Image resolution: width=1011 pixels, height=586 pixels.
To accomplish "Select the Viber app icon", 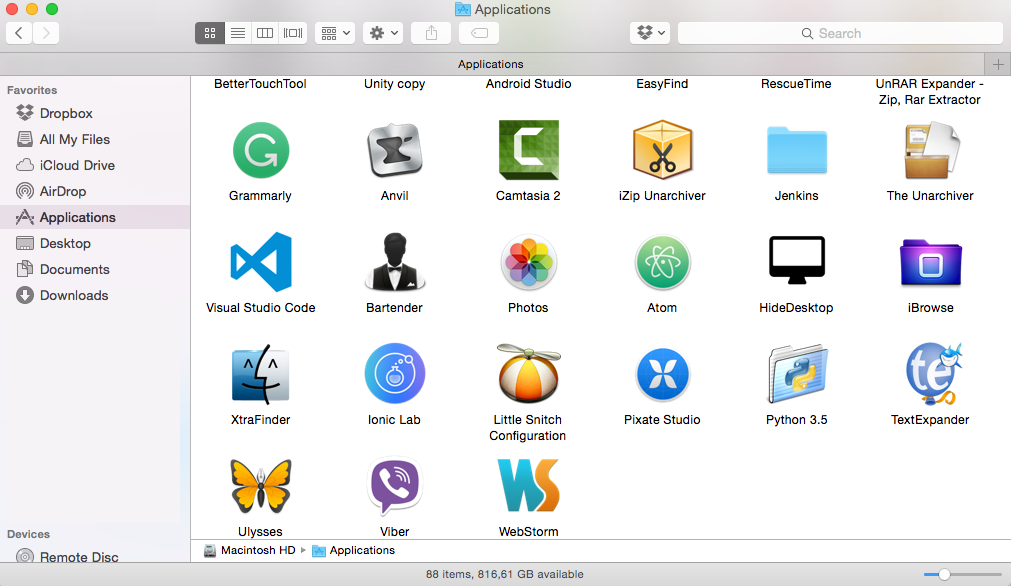I will (x=395, y=486).
